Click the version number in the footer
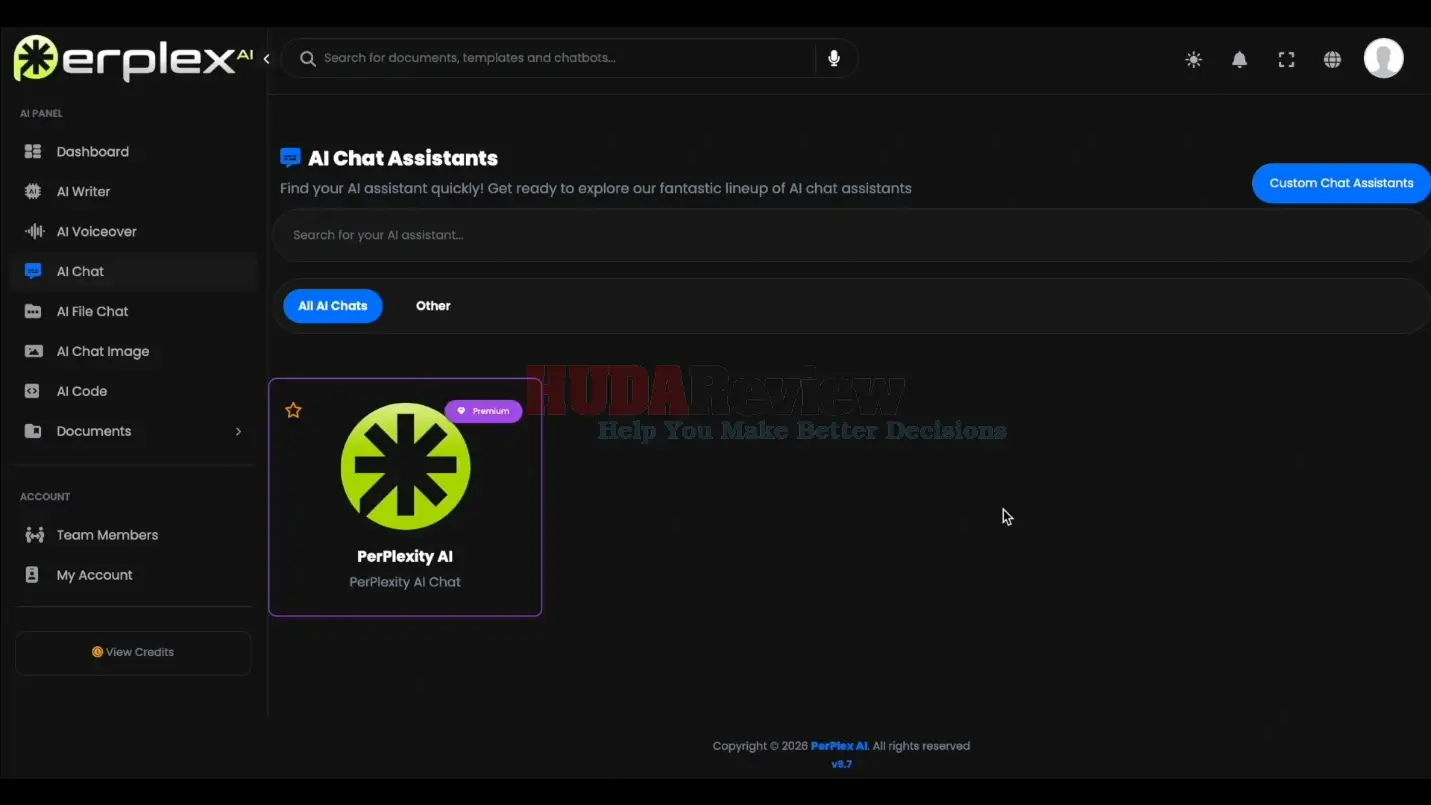 coord(842,764)
